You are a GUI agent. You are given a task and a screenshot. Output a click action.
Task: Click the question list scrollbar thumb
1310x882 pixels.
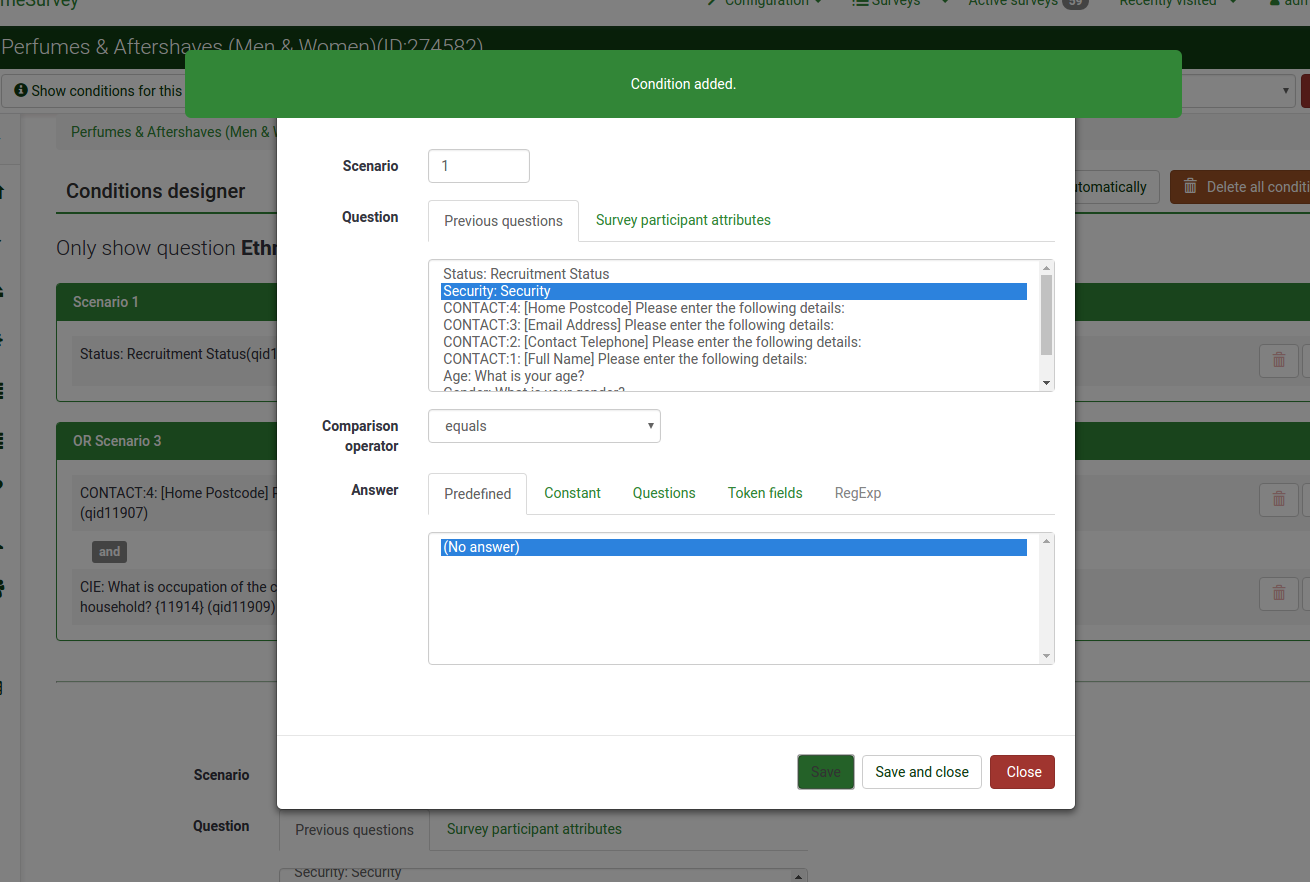1047,315
